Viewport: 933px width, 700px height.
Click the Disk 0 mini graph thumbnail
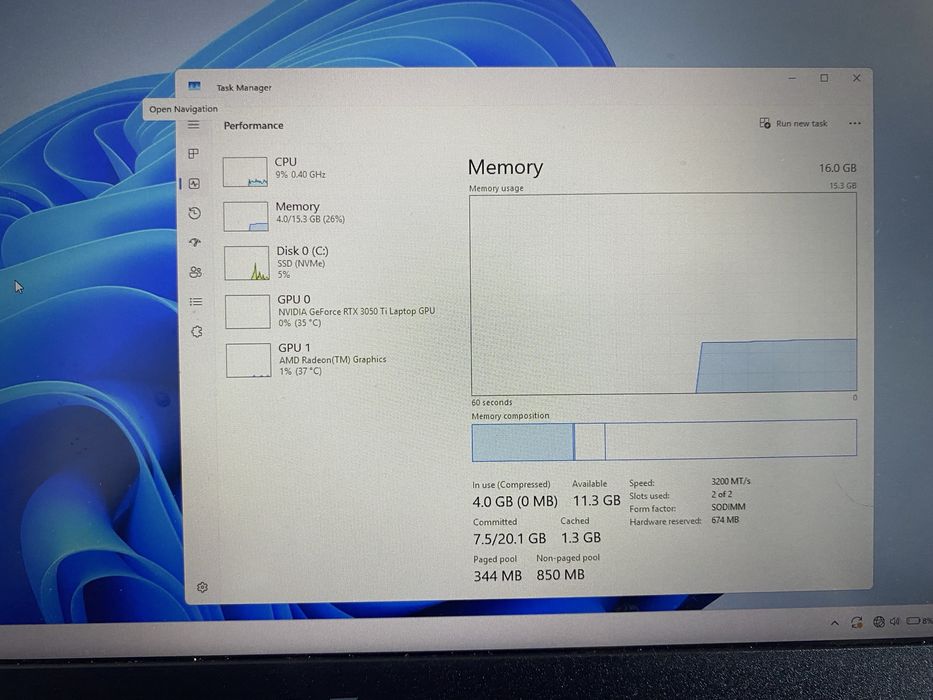pos(247,263)
